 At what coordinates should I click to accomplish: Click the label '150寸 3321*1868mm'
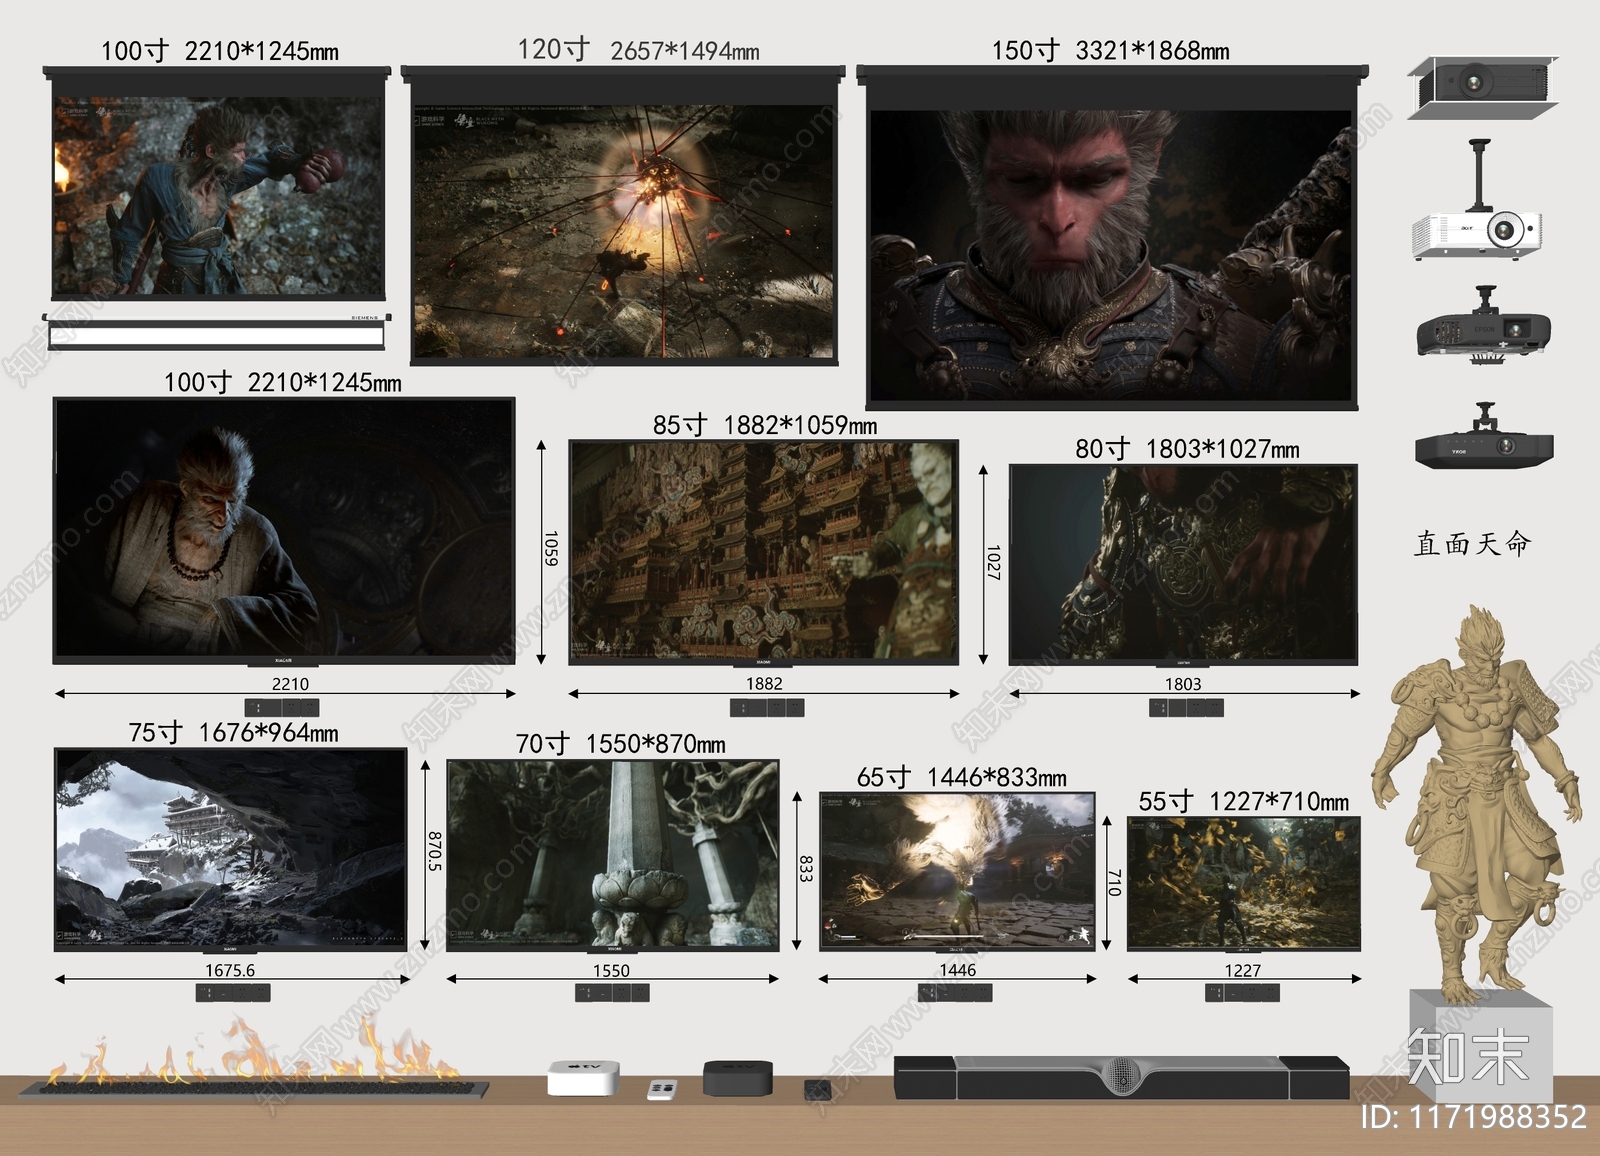click(1110, 50)
